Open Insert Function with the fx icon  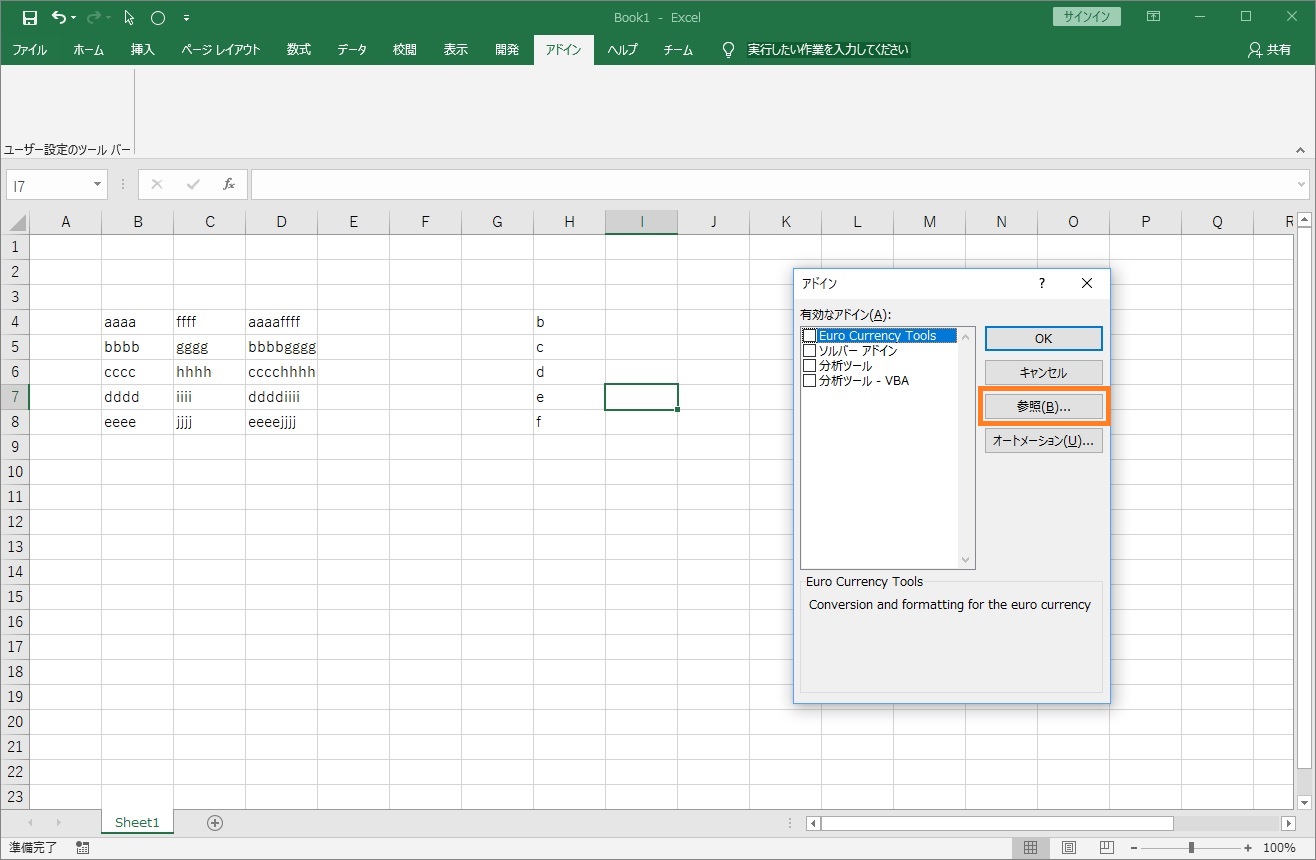coord(229,184)
